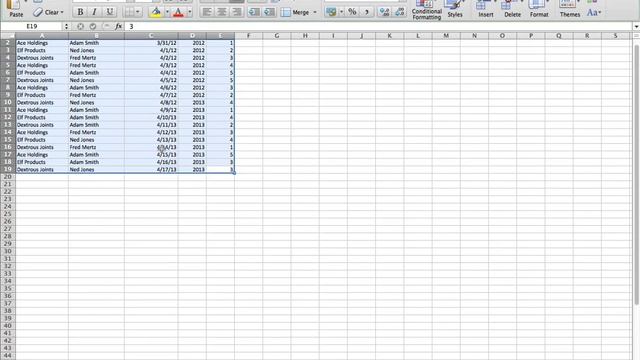Toggle Italic formatting
This screenshot has width=640, height=360.
94,12
